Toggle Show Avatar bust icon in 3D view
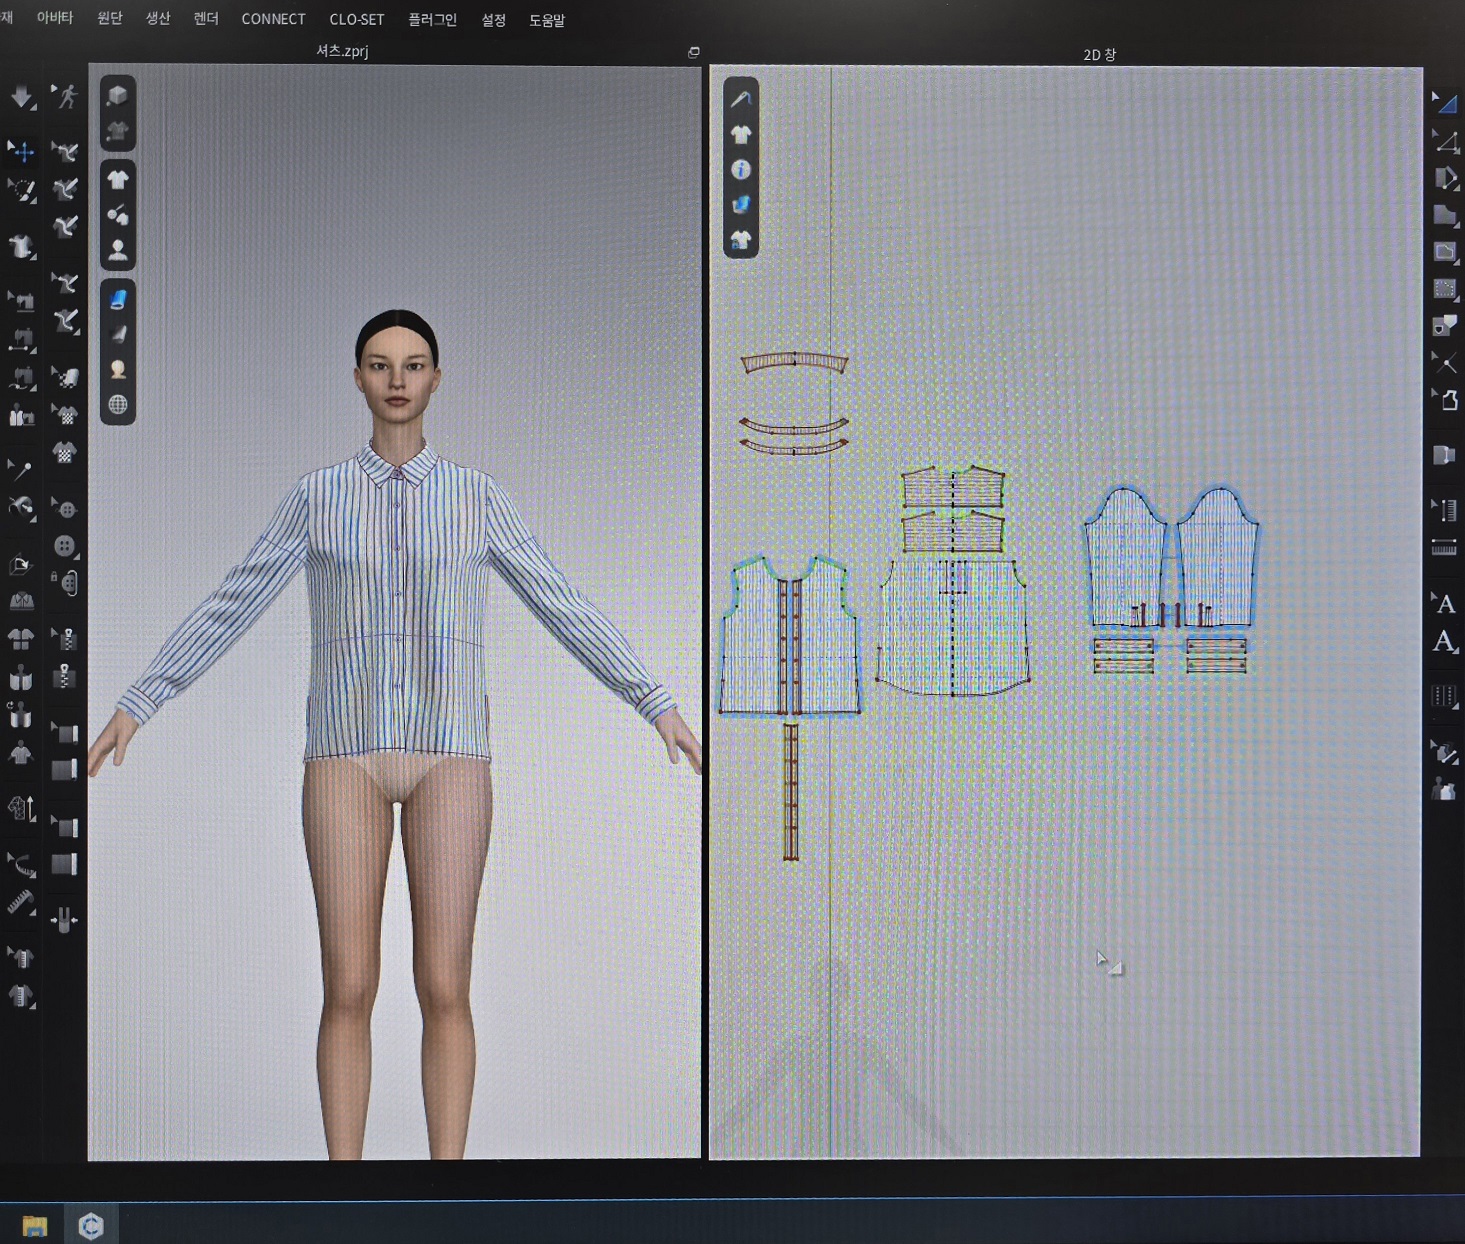 118,250
